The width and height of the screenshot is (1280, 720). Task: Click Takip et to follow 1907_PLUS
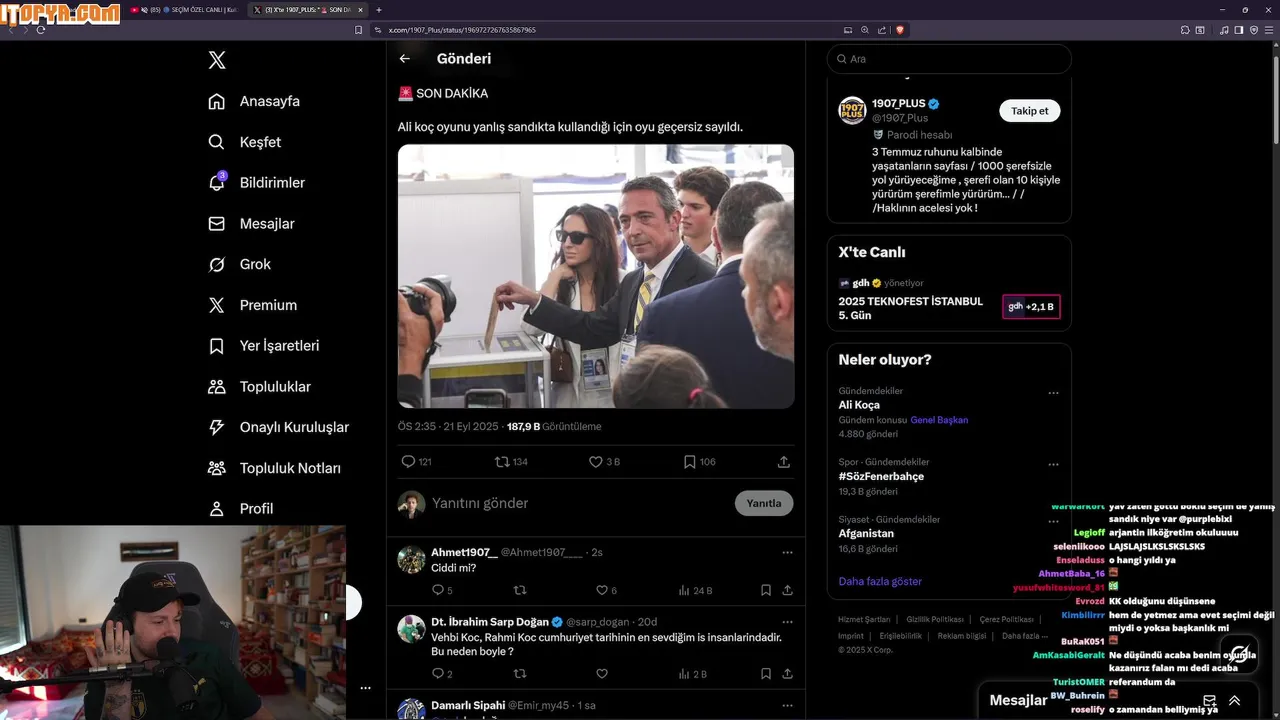(1030, 111)
